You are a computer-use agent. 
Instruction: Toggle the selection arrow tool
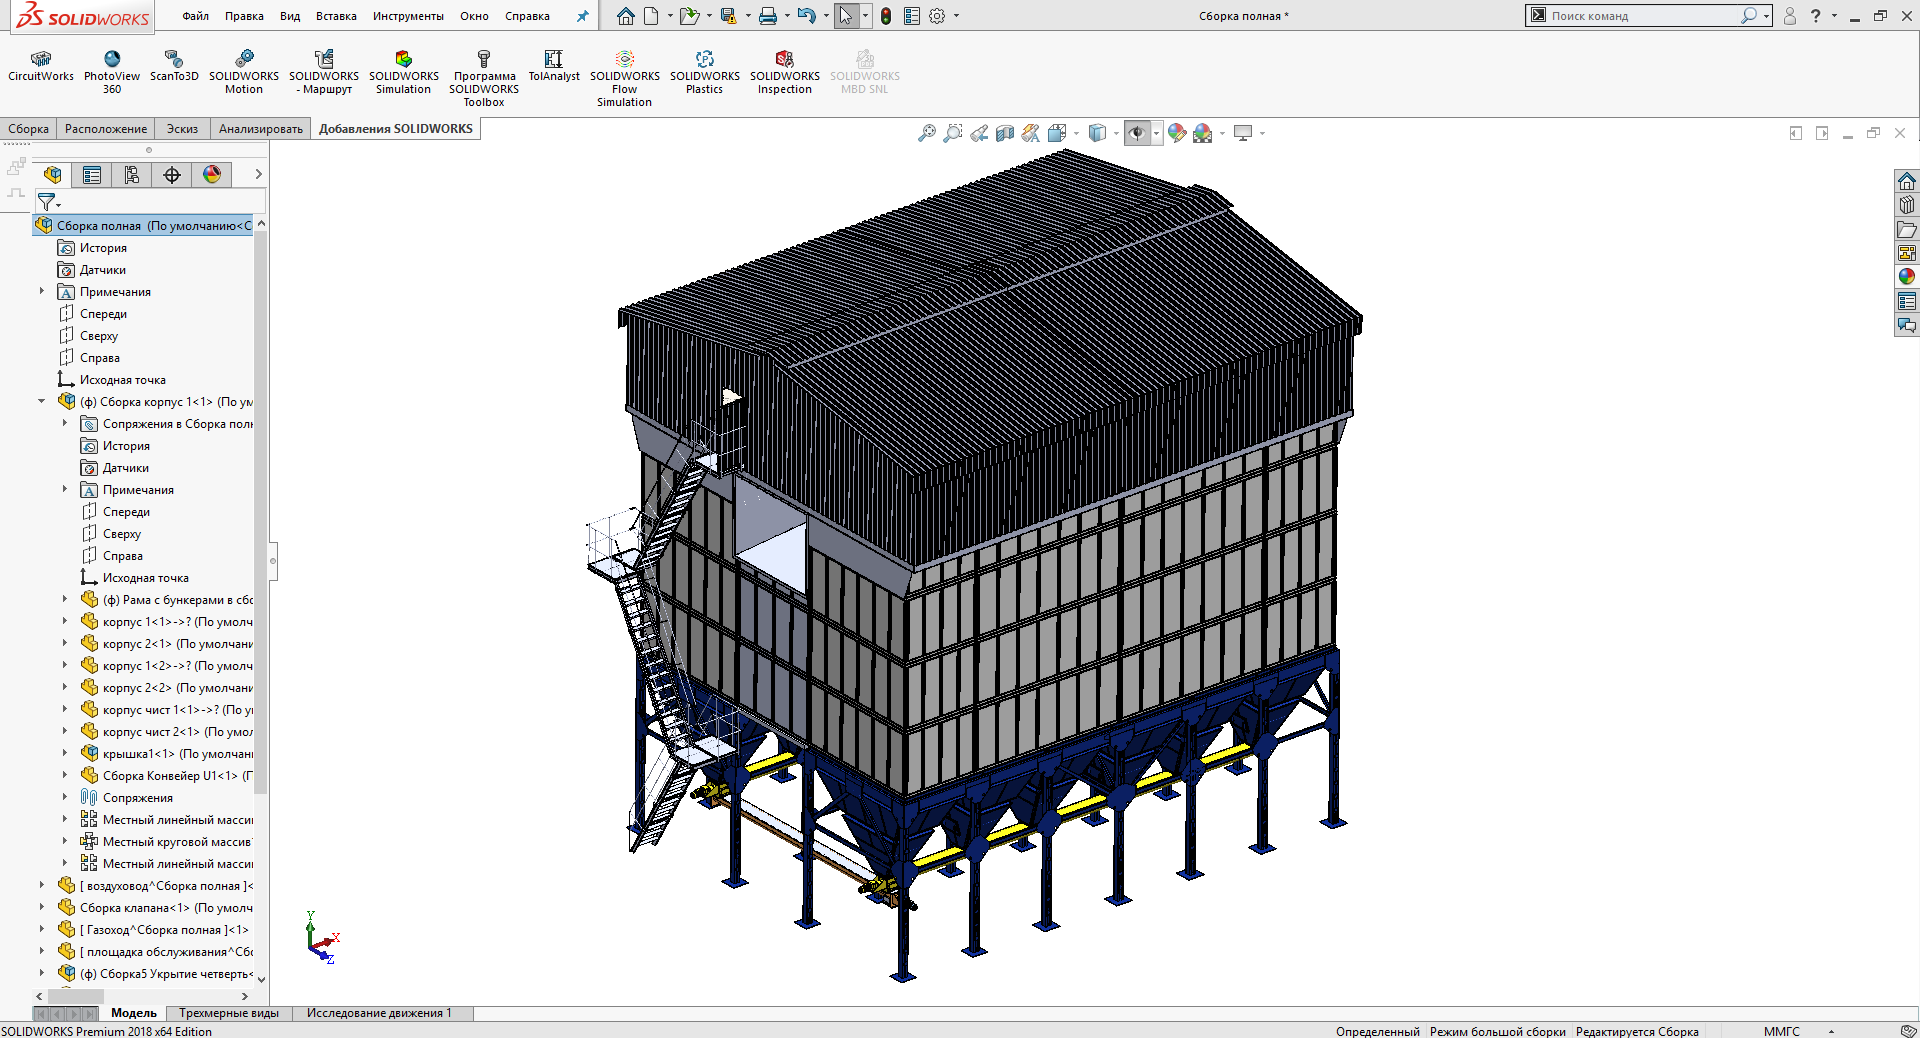pyautogui.click(x=846, y=16)
